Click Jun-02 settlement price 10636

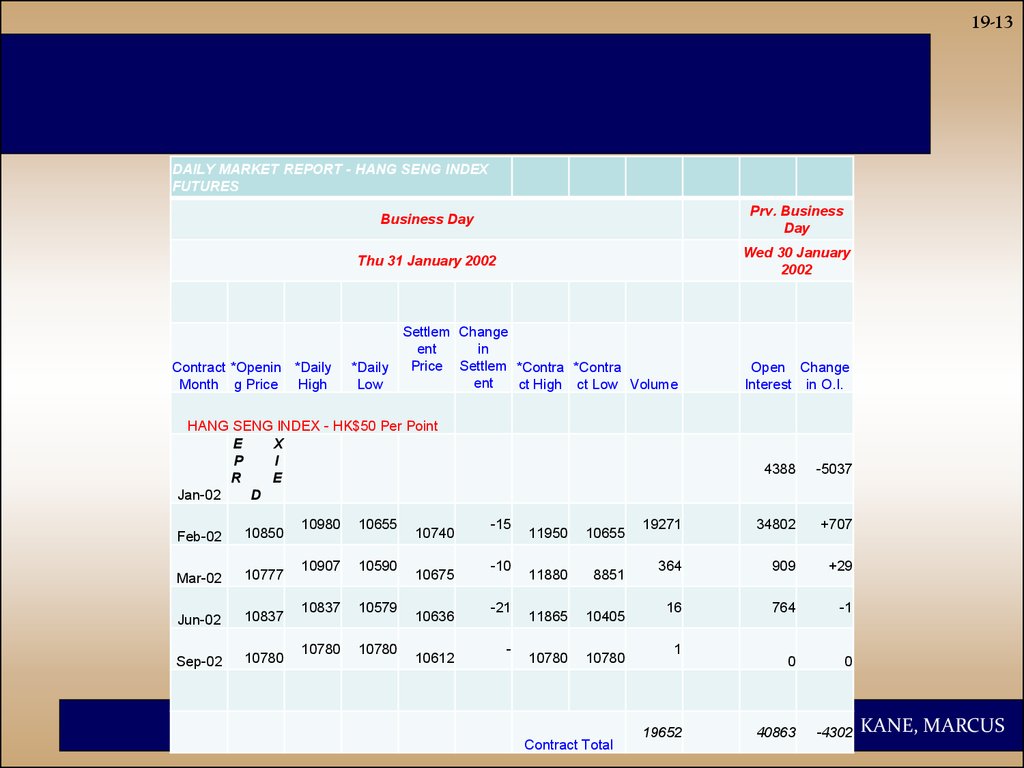435,616
